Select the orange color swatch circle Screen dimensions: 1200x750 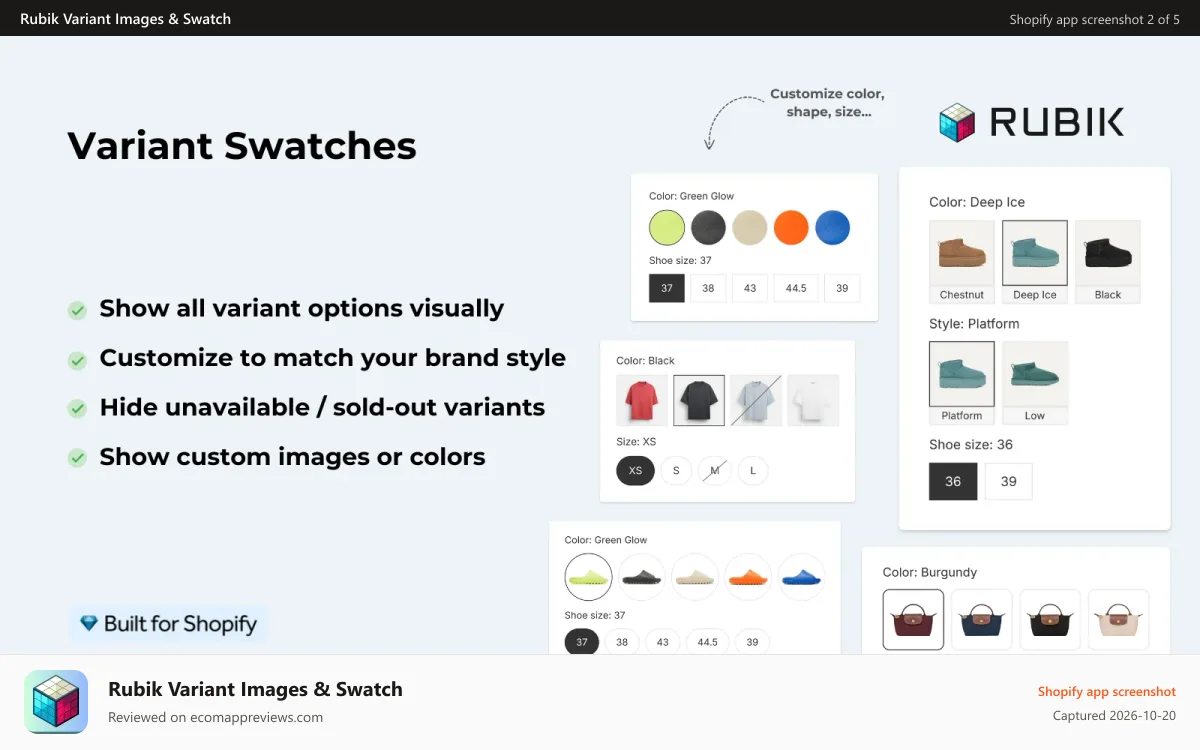(791, 228)
